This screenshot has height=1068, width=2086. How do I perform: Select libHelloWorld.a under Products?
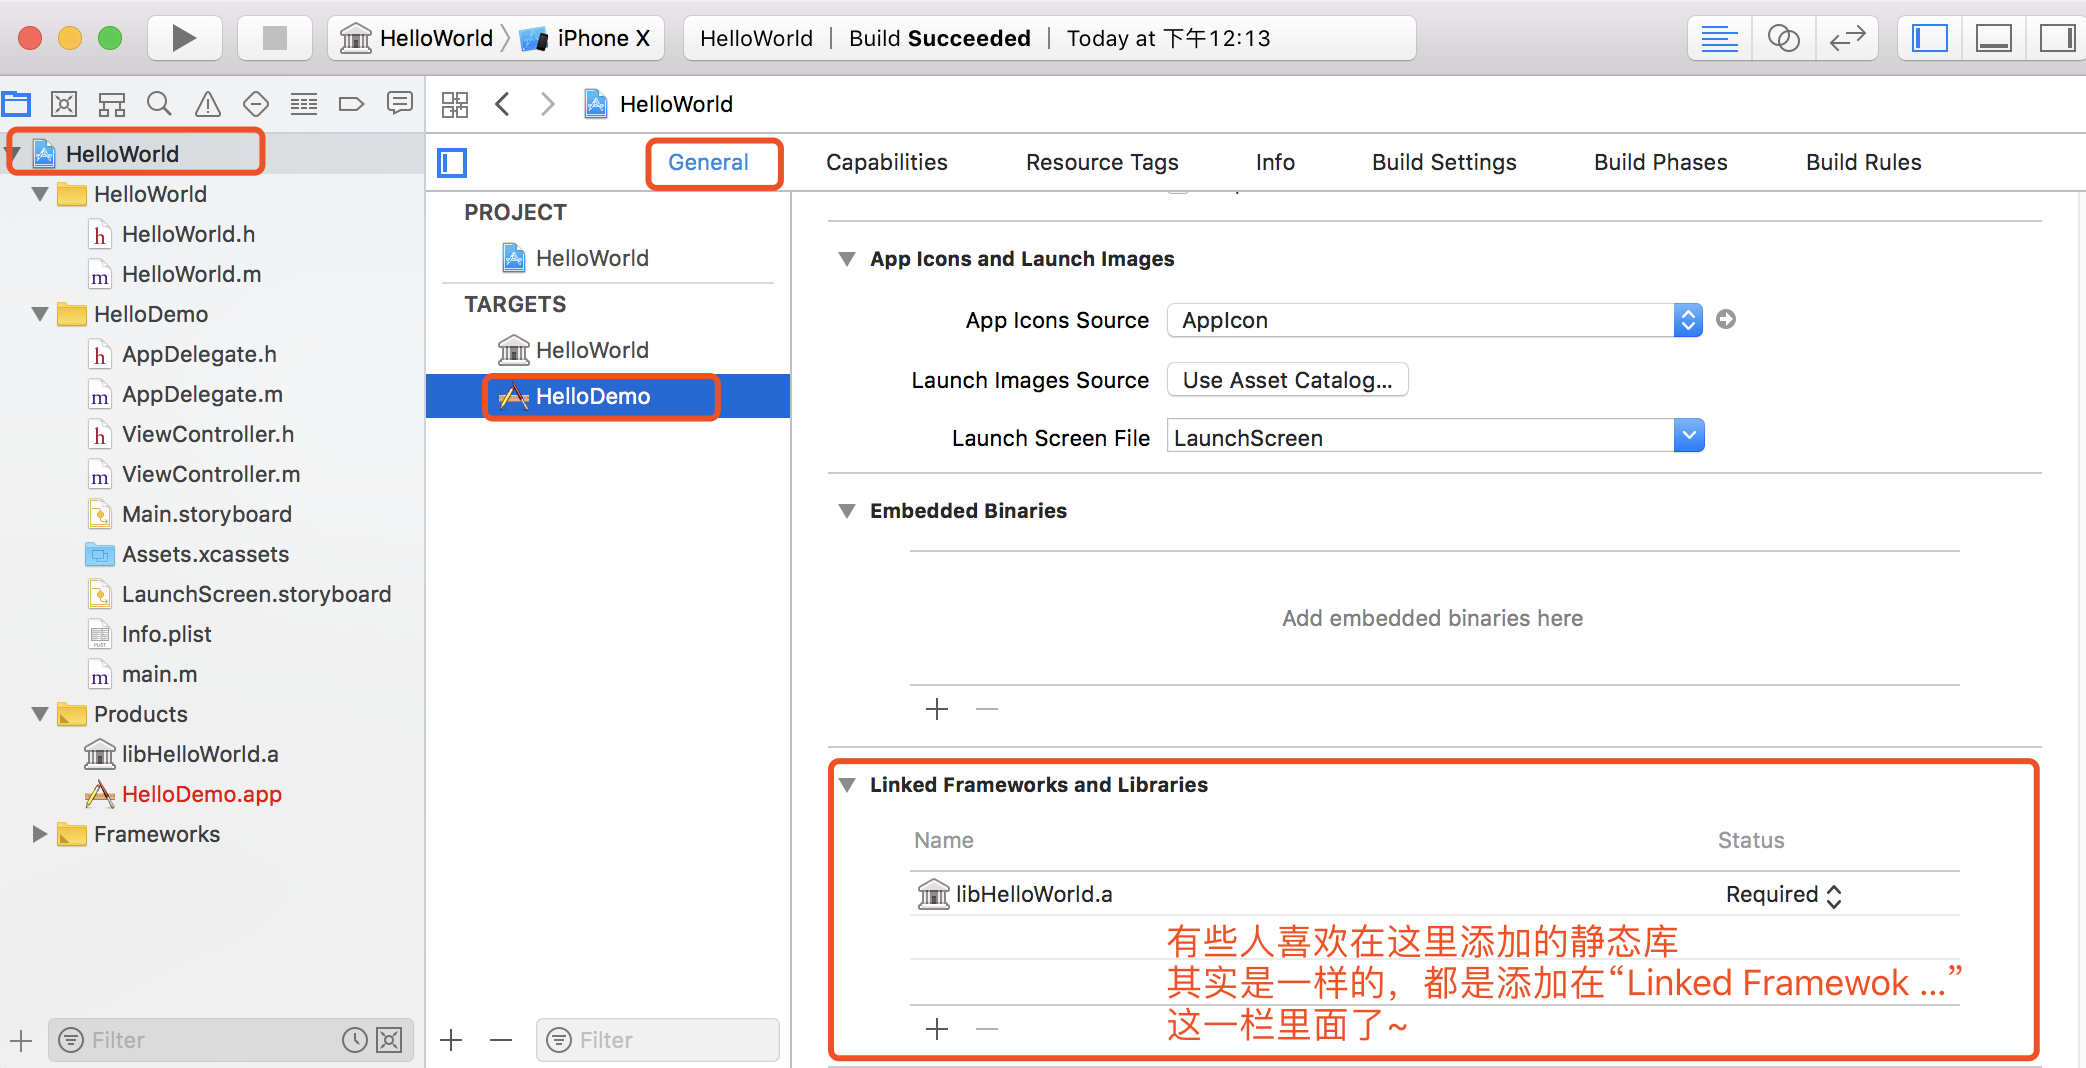coord(200,754)
